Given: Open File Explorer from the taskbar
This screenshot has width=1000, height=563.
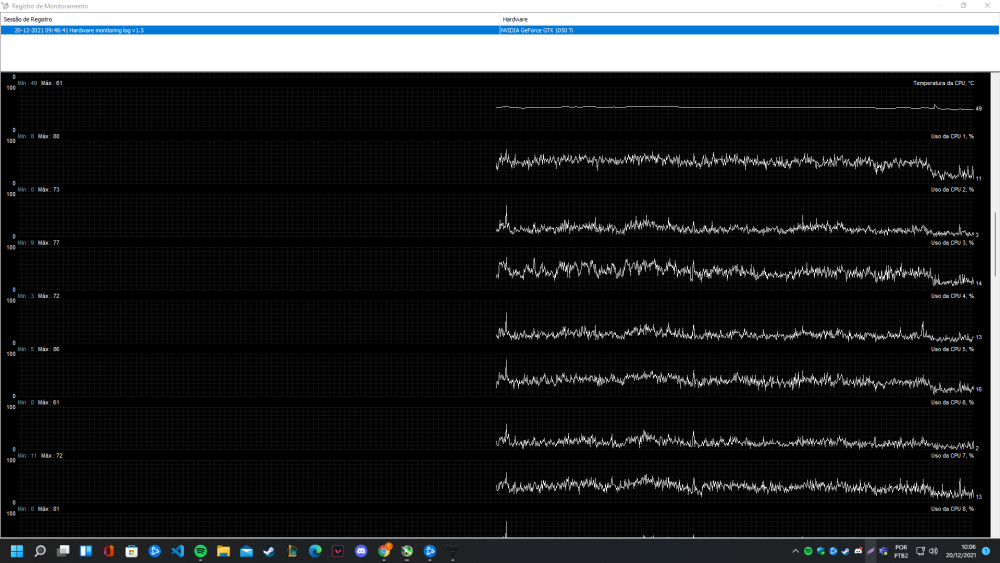Looking at the screenshot, I should (223, 551).
